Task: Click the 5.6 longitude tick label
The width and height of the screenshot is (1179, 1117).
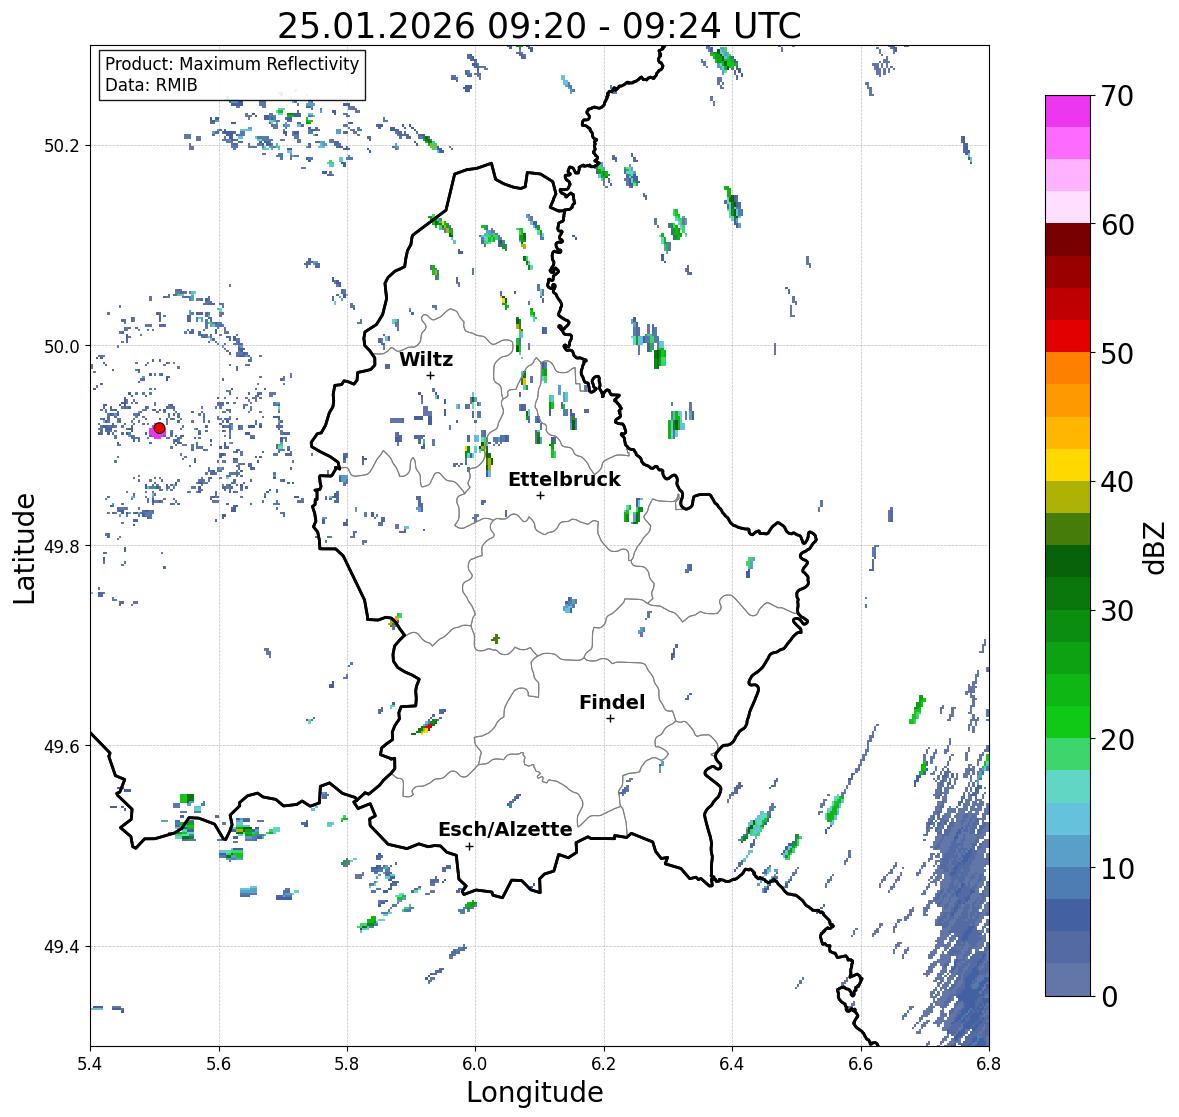Action: click(219, 1064)
